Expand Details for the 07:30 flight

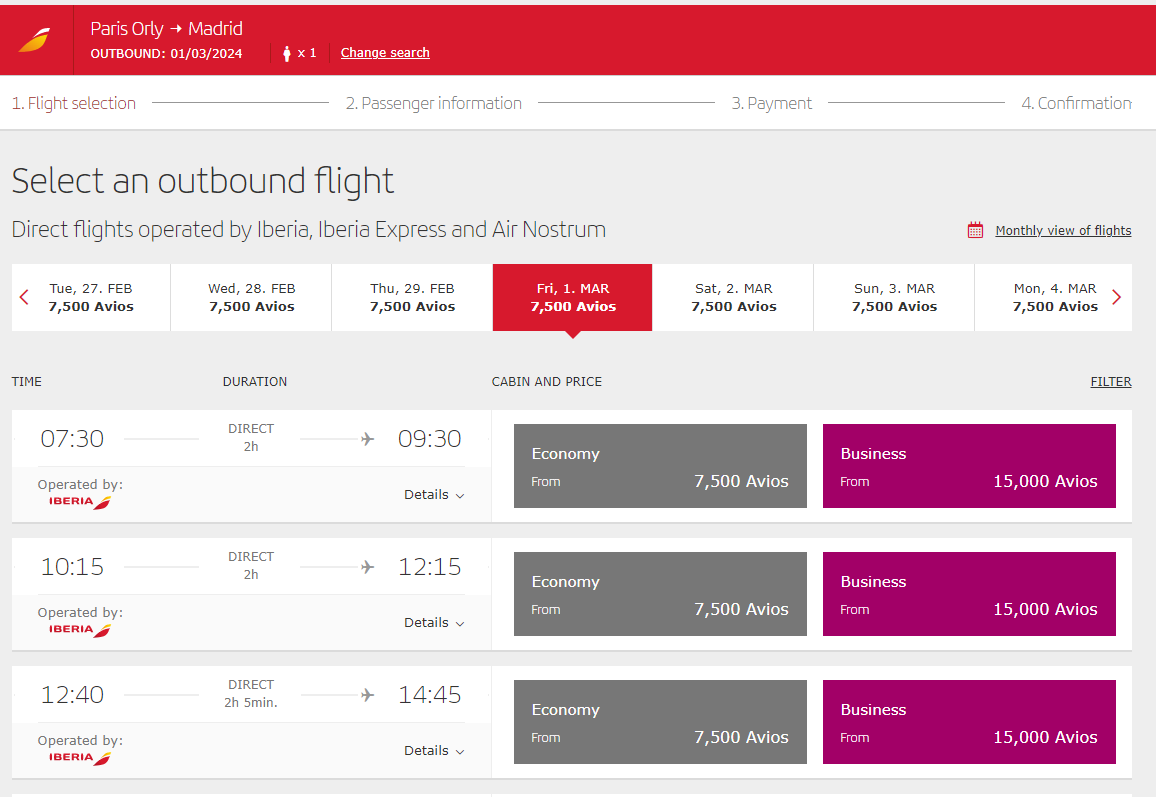[434, 495]
